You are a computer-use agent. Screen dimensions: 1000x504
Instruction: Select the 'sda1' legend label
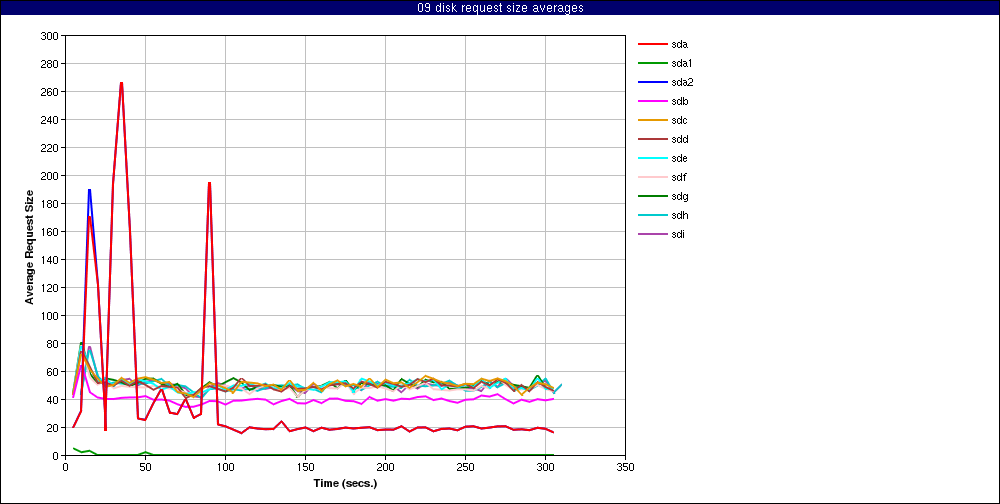pos(682,64)
